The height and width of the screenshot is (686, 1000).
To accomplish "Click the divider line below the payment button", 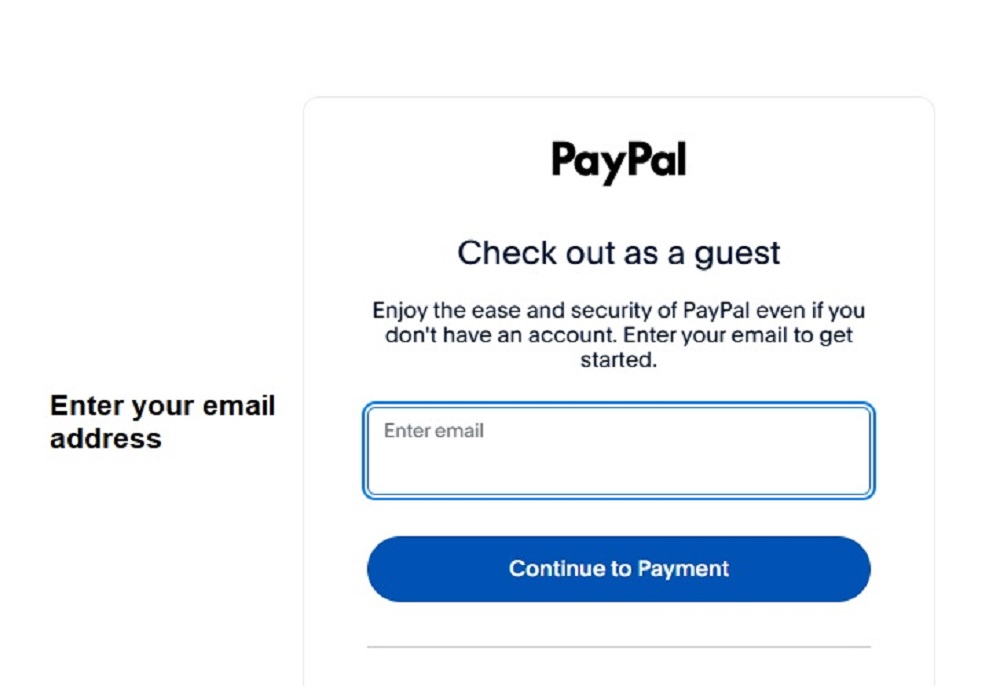I will (x=618, y=647).
